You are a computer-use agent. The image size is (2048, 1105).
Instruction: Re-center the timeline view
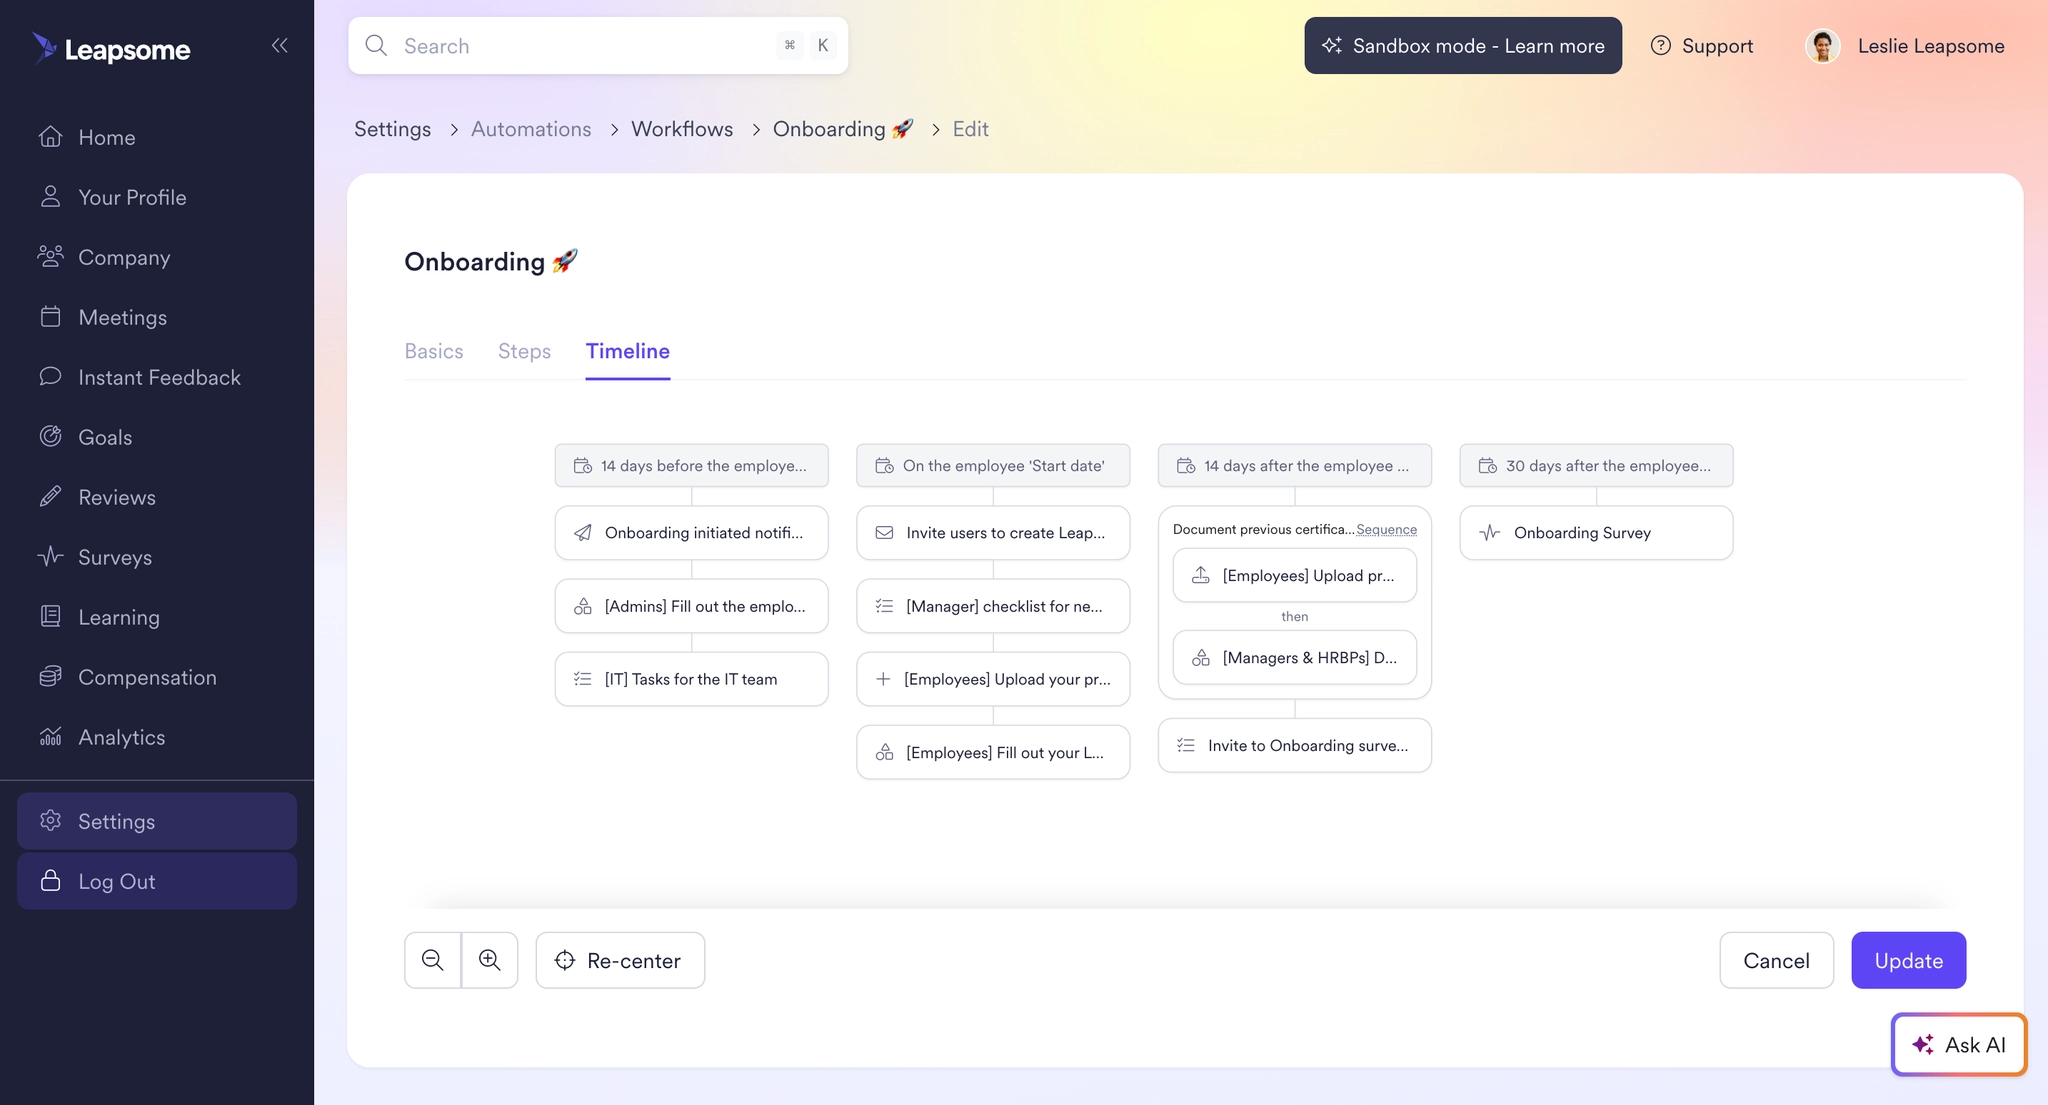click(620, 960)
